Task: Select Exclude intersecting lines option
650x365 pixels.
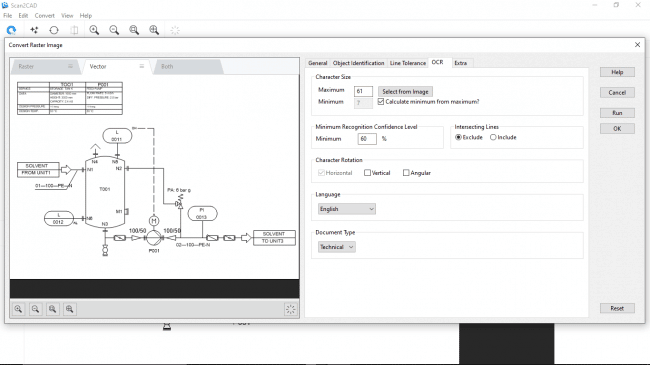Action: (x=458, y=137)
